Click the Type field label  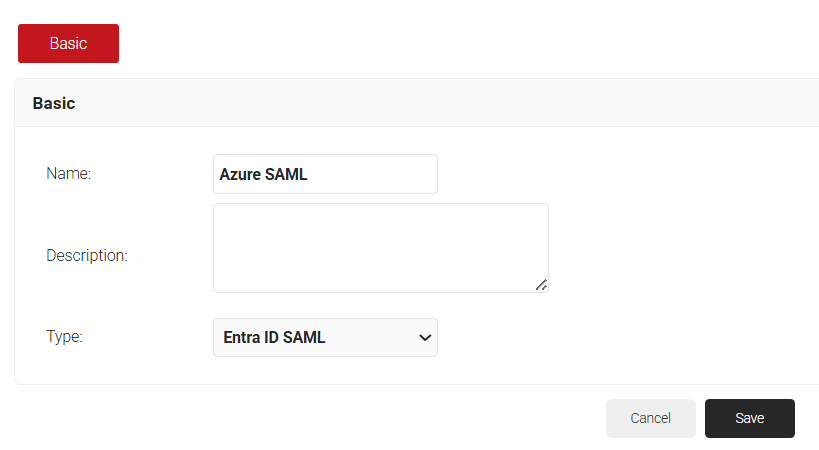point(64,337)
